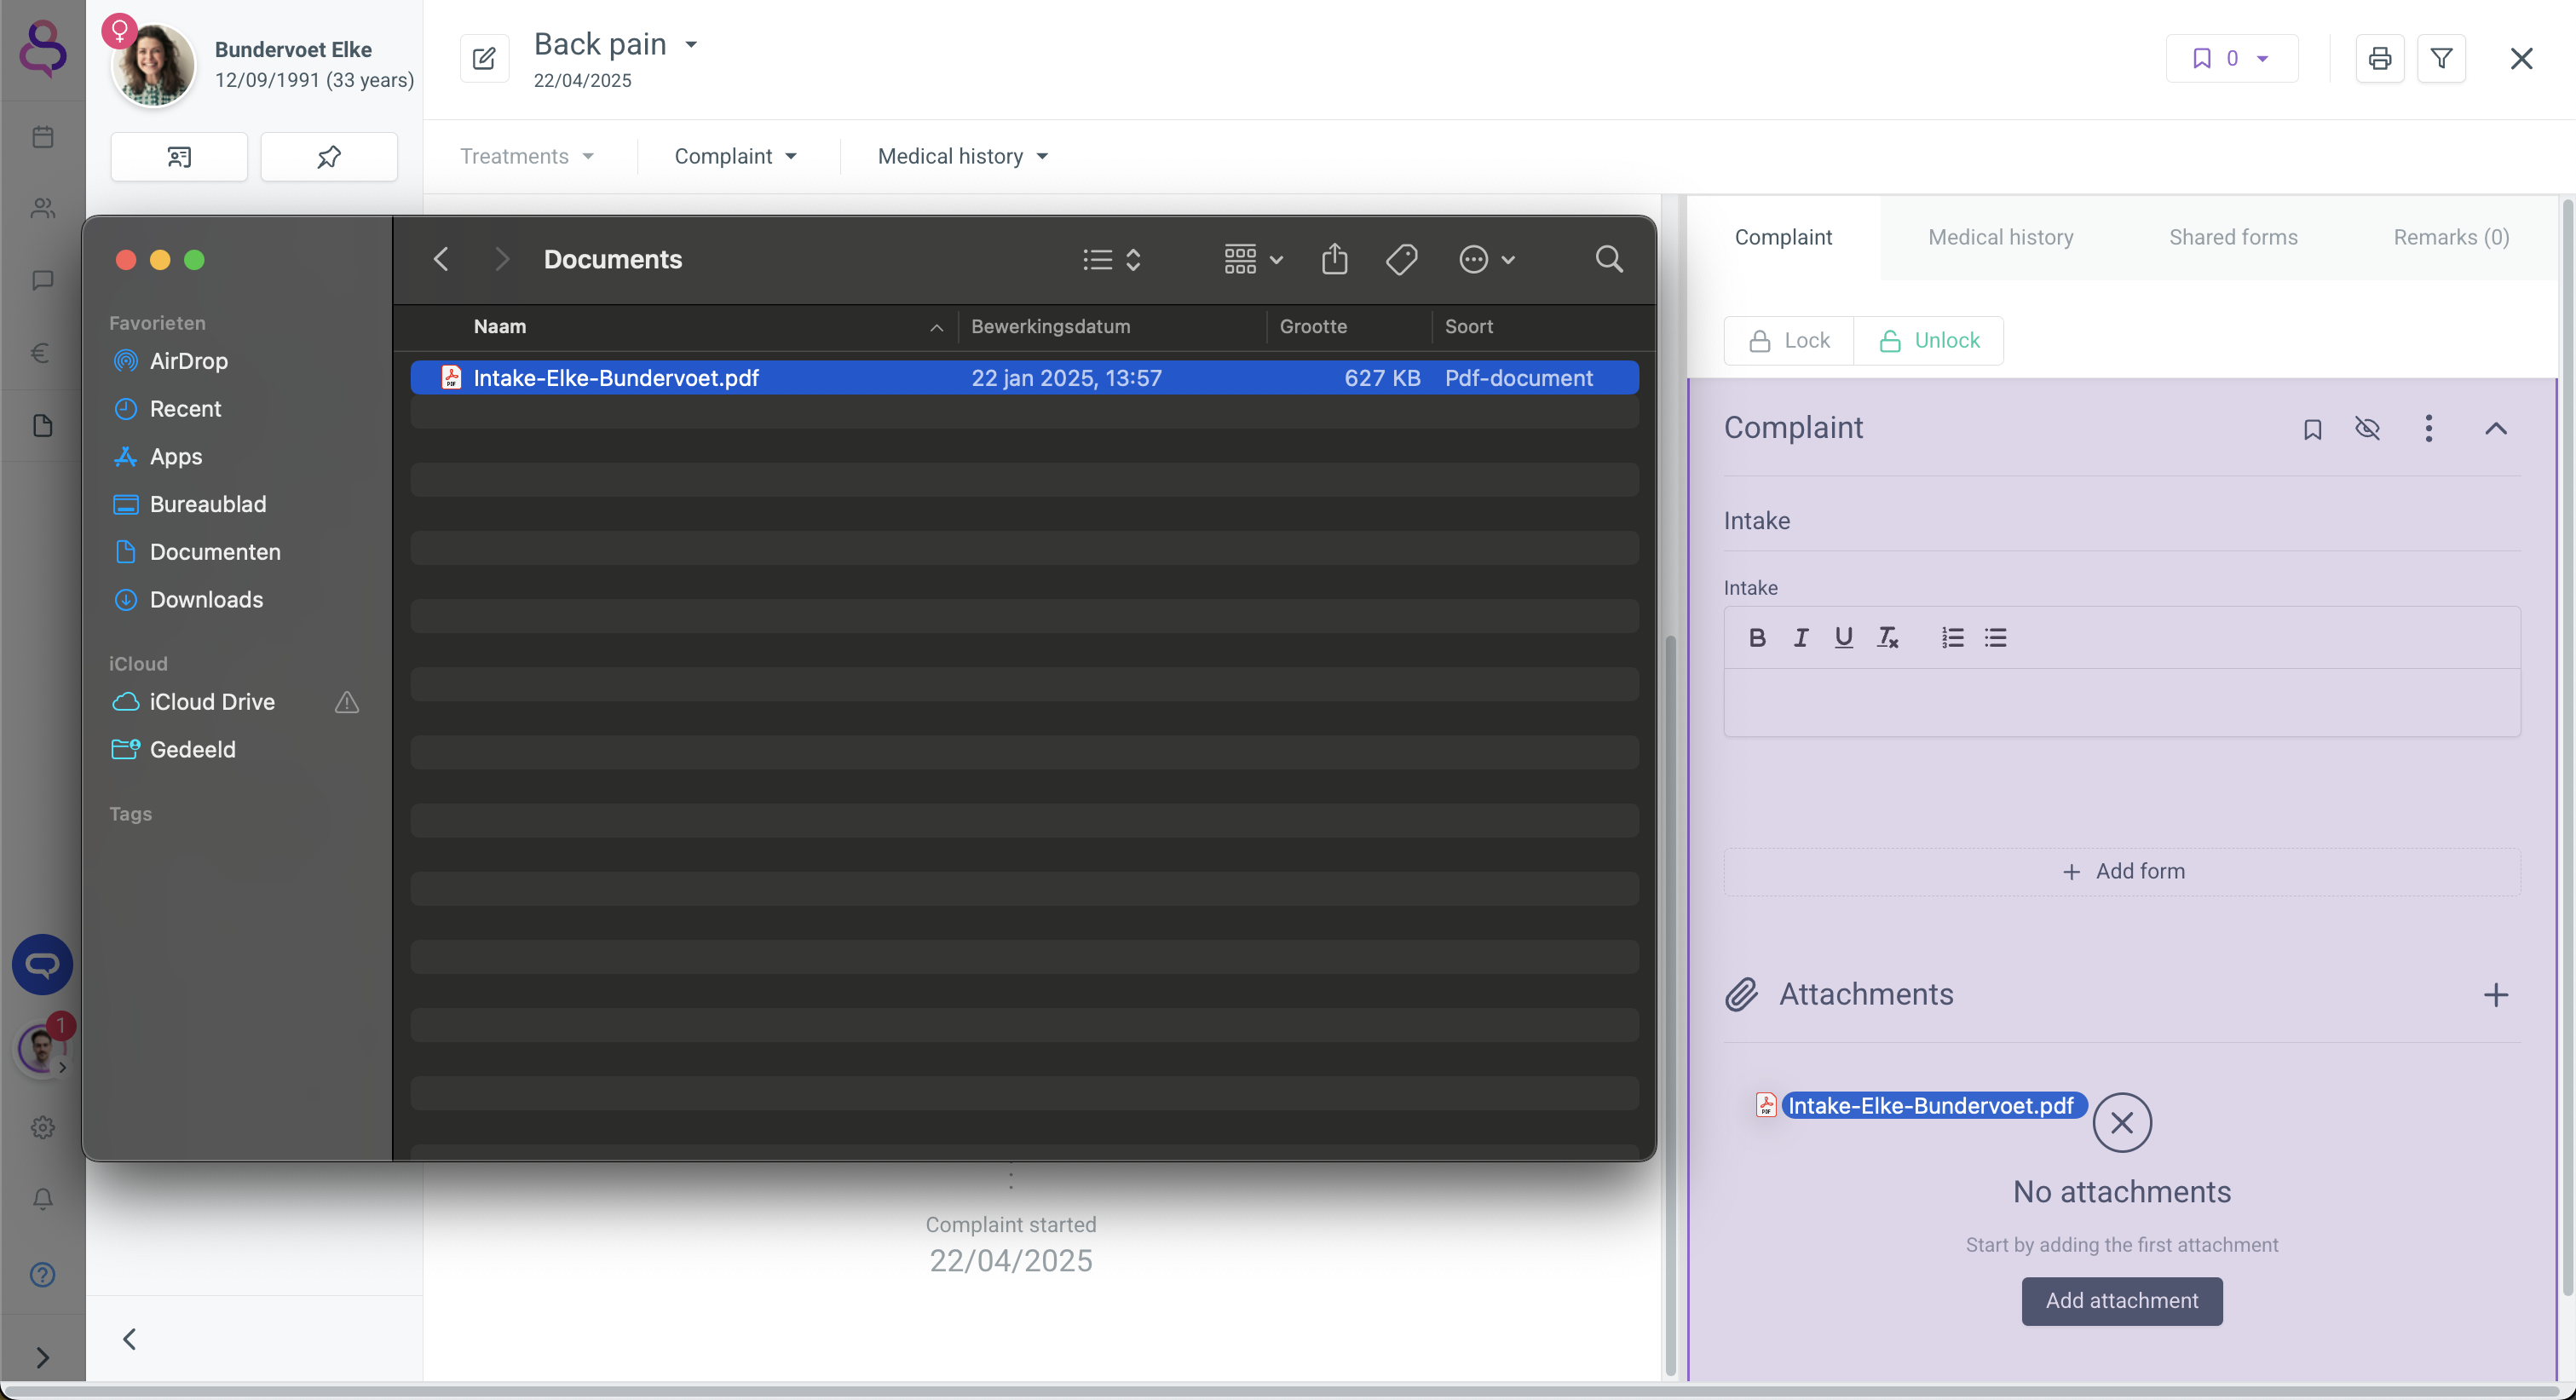2576x1400 pixels.
Task: Open the Complaint dropdown in top bar
Action: pyautogui.click(x=736, y=157)
